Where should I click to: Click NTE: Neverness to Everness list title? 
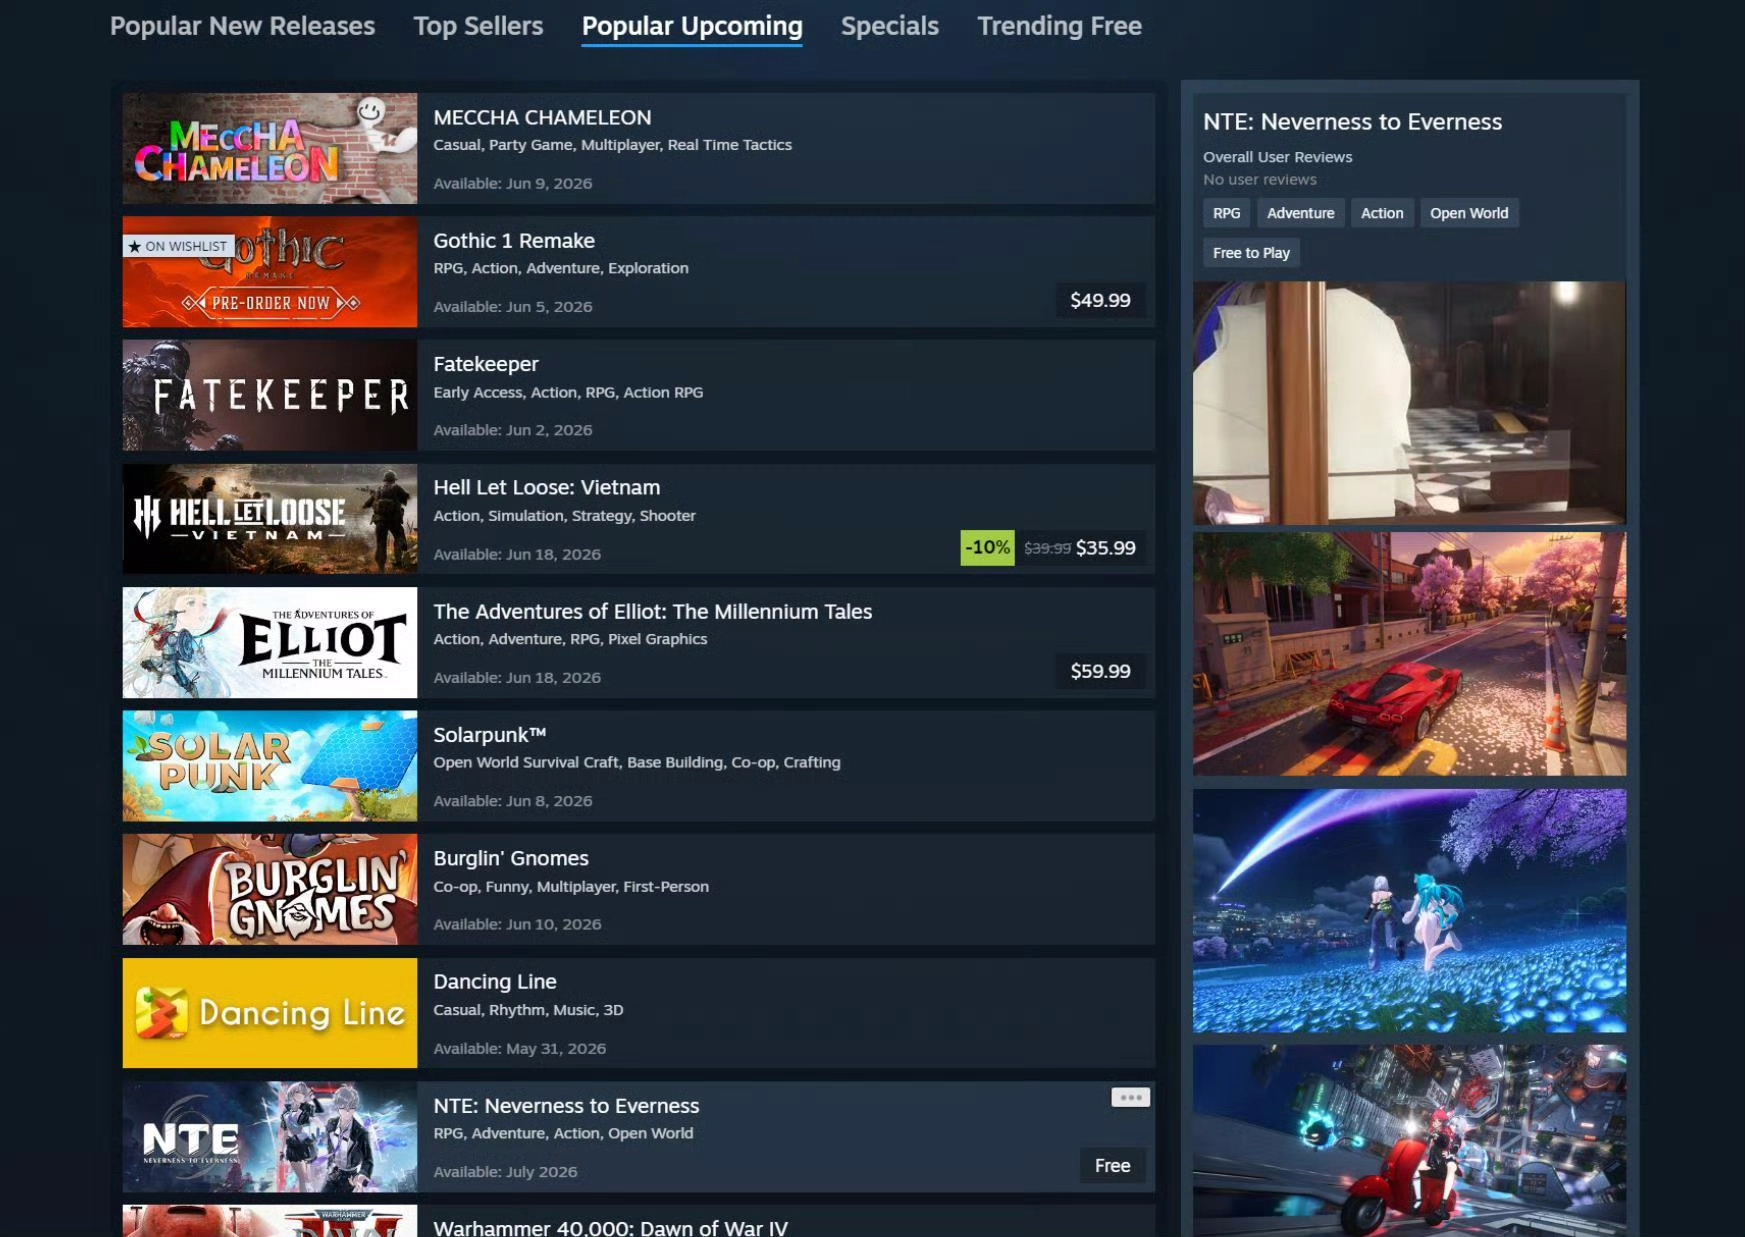[x=566, y=1105]
